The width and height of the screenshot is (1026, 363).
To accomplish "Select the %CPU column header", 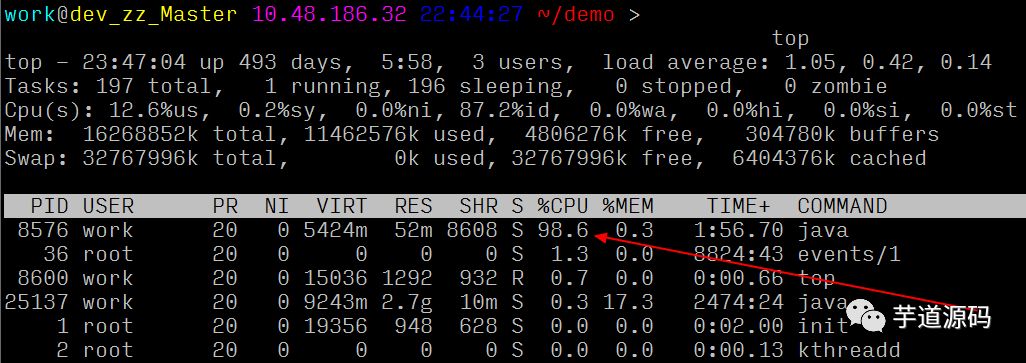I will tap(563, 206).
